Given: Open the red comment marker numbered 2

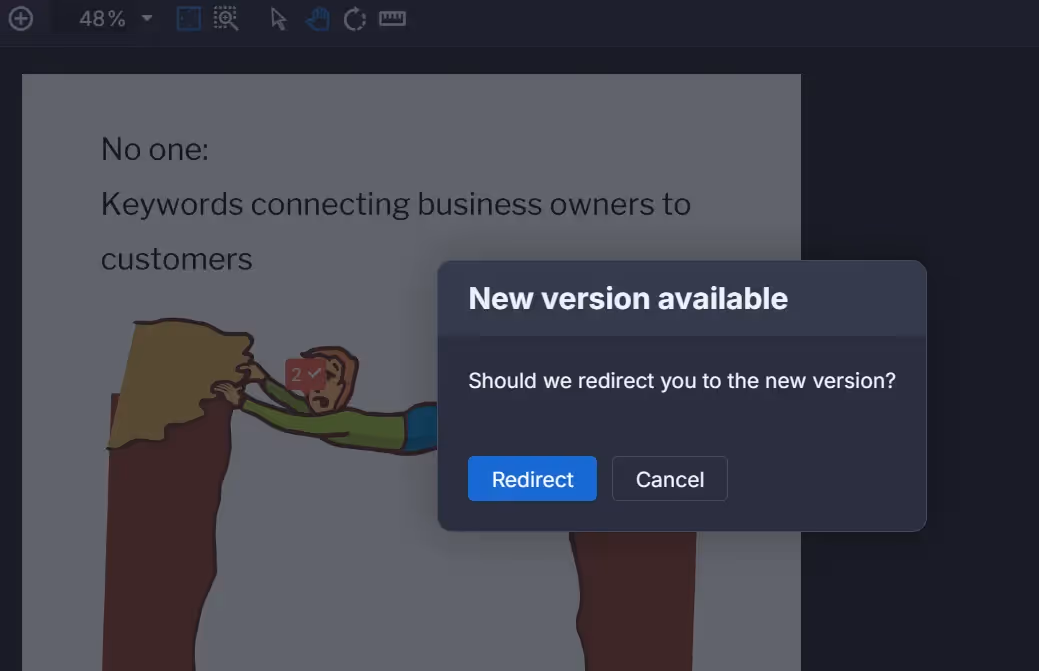Looking at the screenshot, I should click(x=305, y=375).
